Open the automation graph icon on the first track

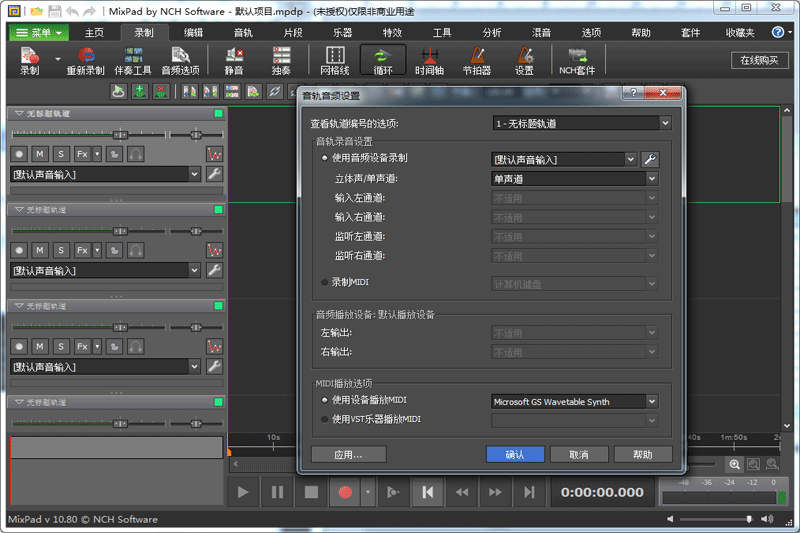coord(214,154)
